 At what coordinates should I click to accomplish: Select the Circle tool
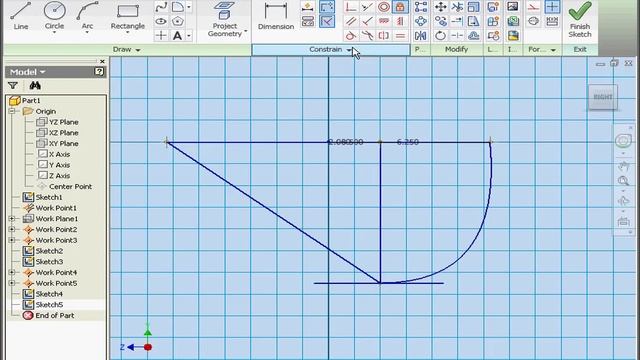(x=54, y=15)
